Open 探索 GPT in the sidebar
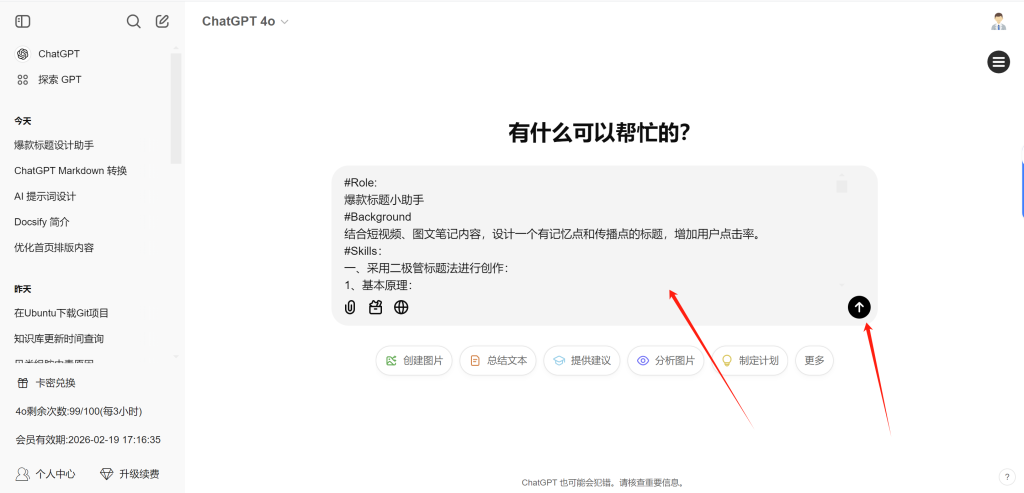1024x493 pixels. [x=49, y=80]
